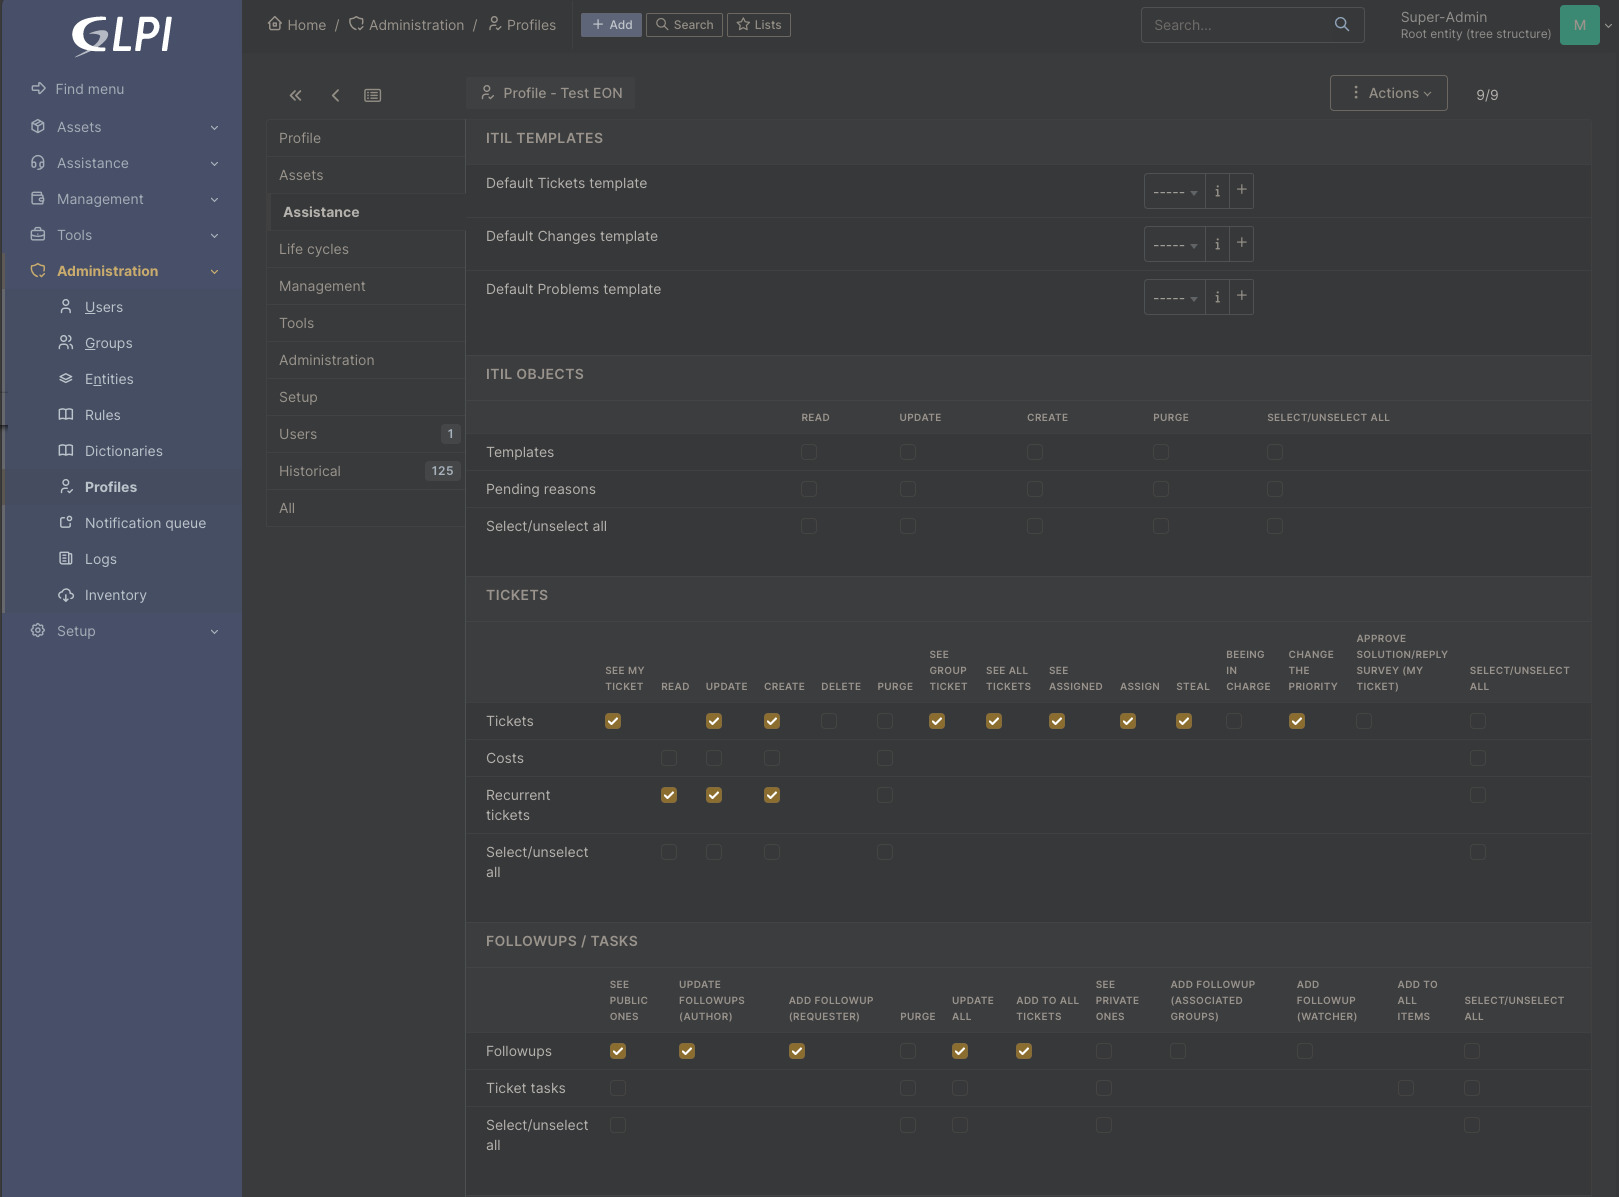Go to the first record with double chevron icon
Viewport: 1619px width, 1197px height.
click(x=295, y=95)
